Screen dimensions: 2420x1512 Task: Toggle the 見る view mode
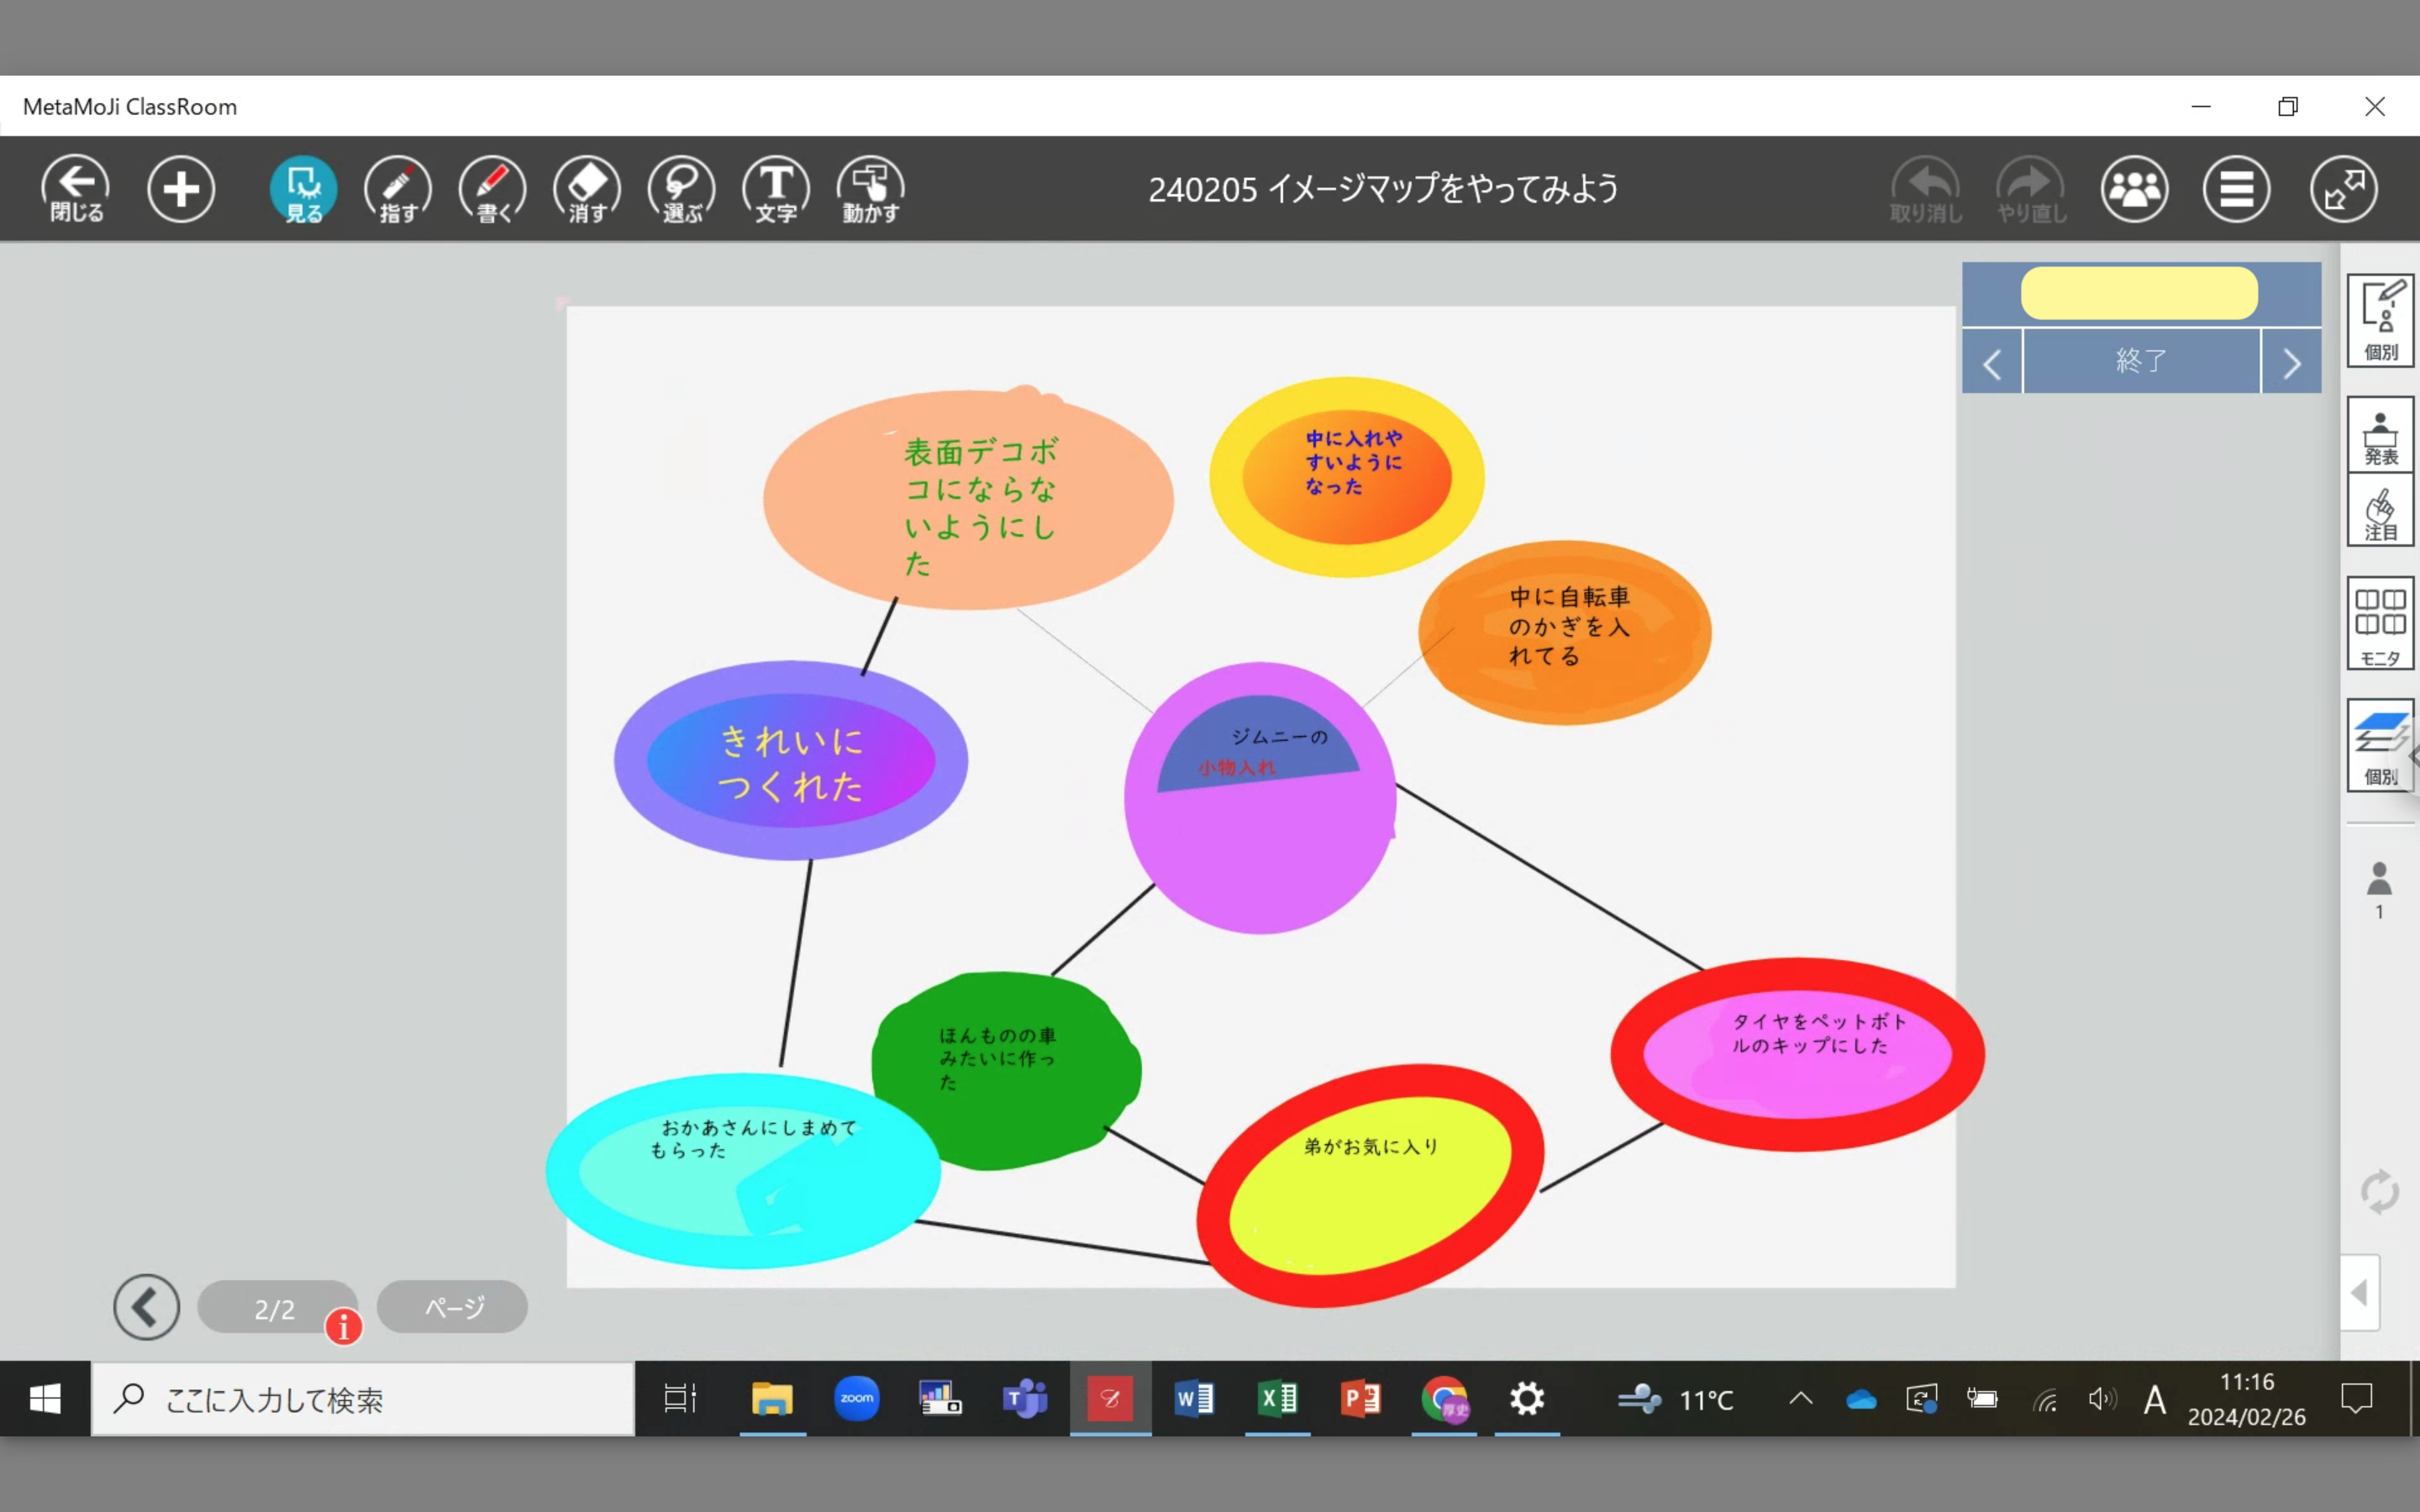point(303,189)
